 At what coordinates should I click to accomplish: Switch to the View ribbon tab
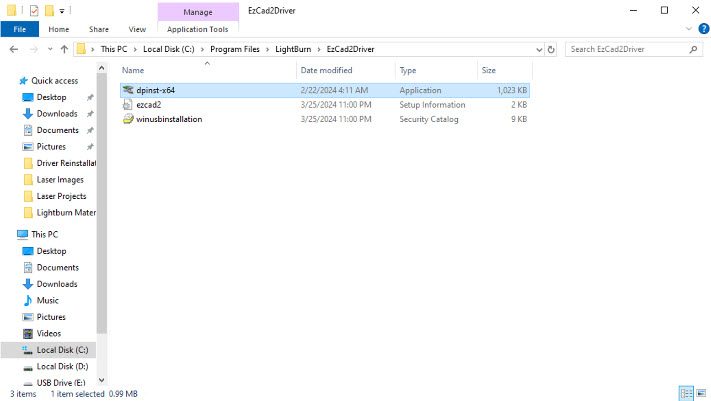point(137,29)
